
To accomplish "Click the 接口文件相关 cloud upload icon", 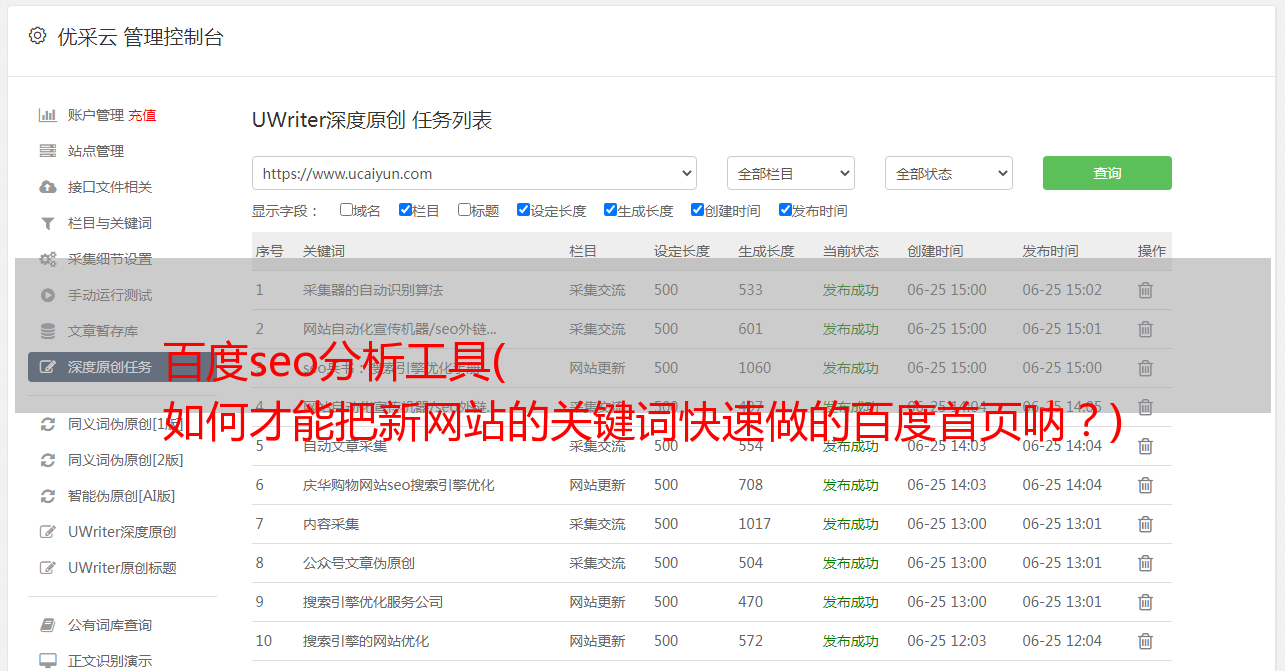I will [47, 187].
